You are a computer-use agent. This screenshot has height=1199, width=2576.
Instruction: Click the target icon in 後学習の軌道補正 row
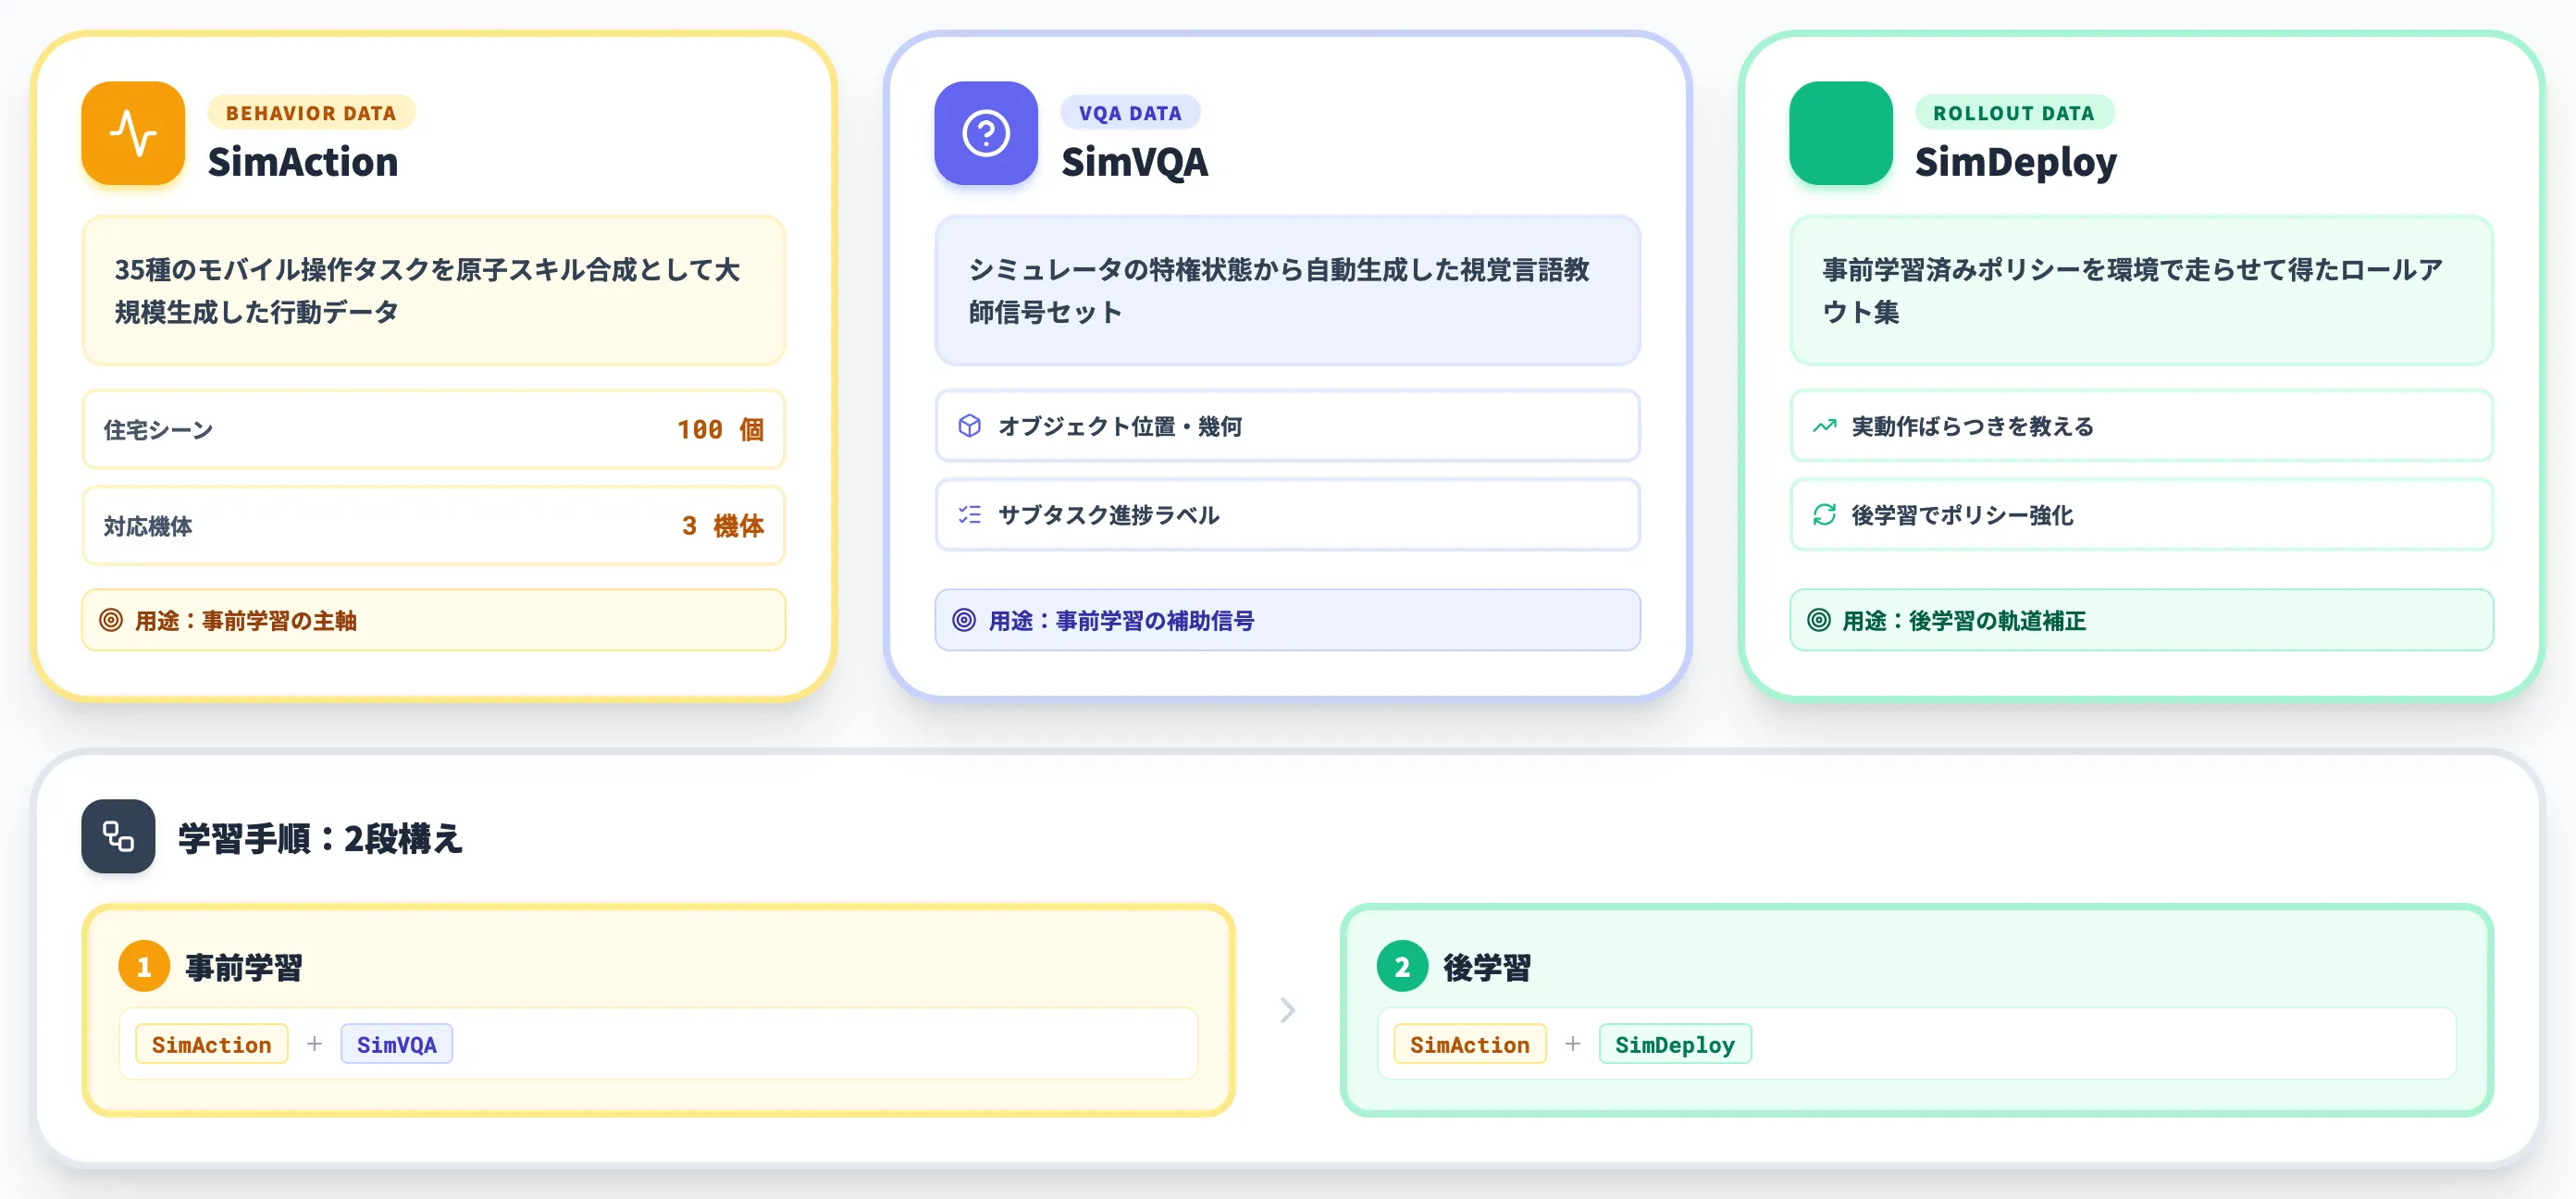click(1819, 620)
